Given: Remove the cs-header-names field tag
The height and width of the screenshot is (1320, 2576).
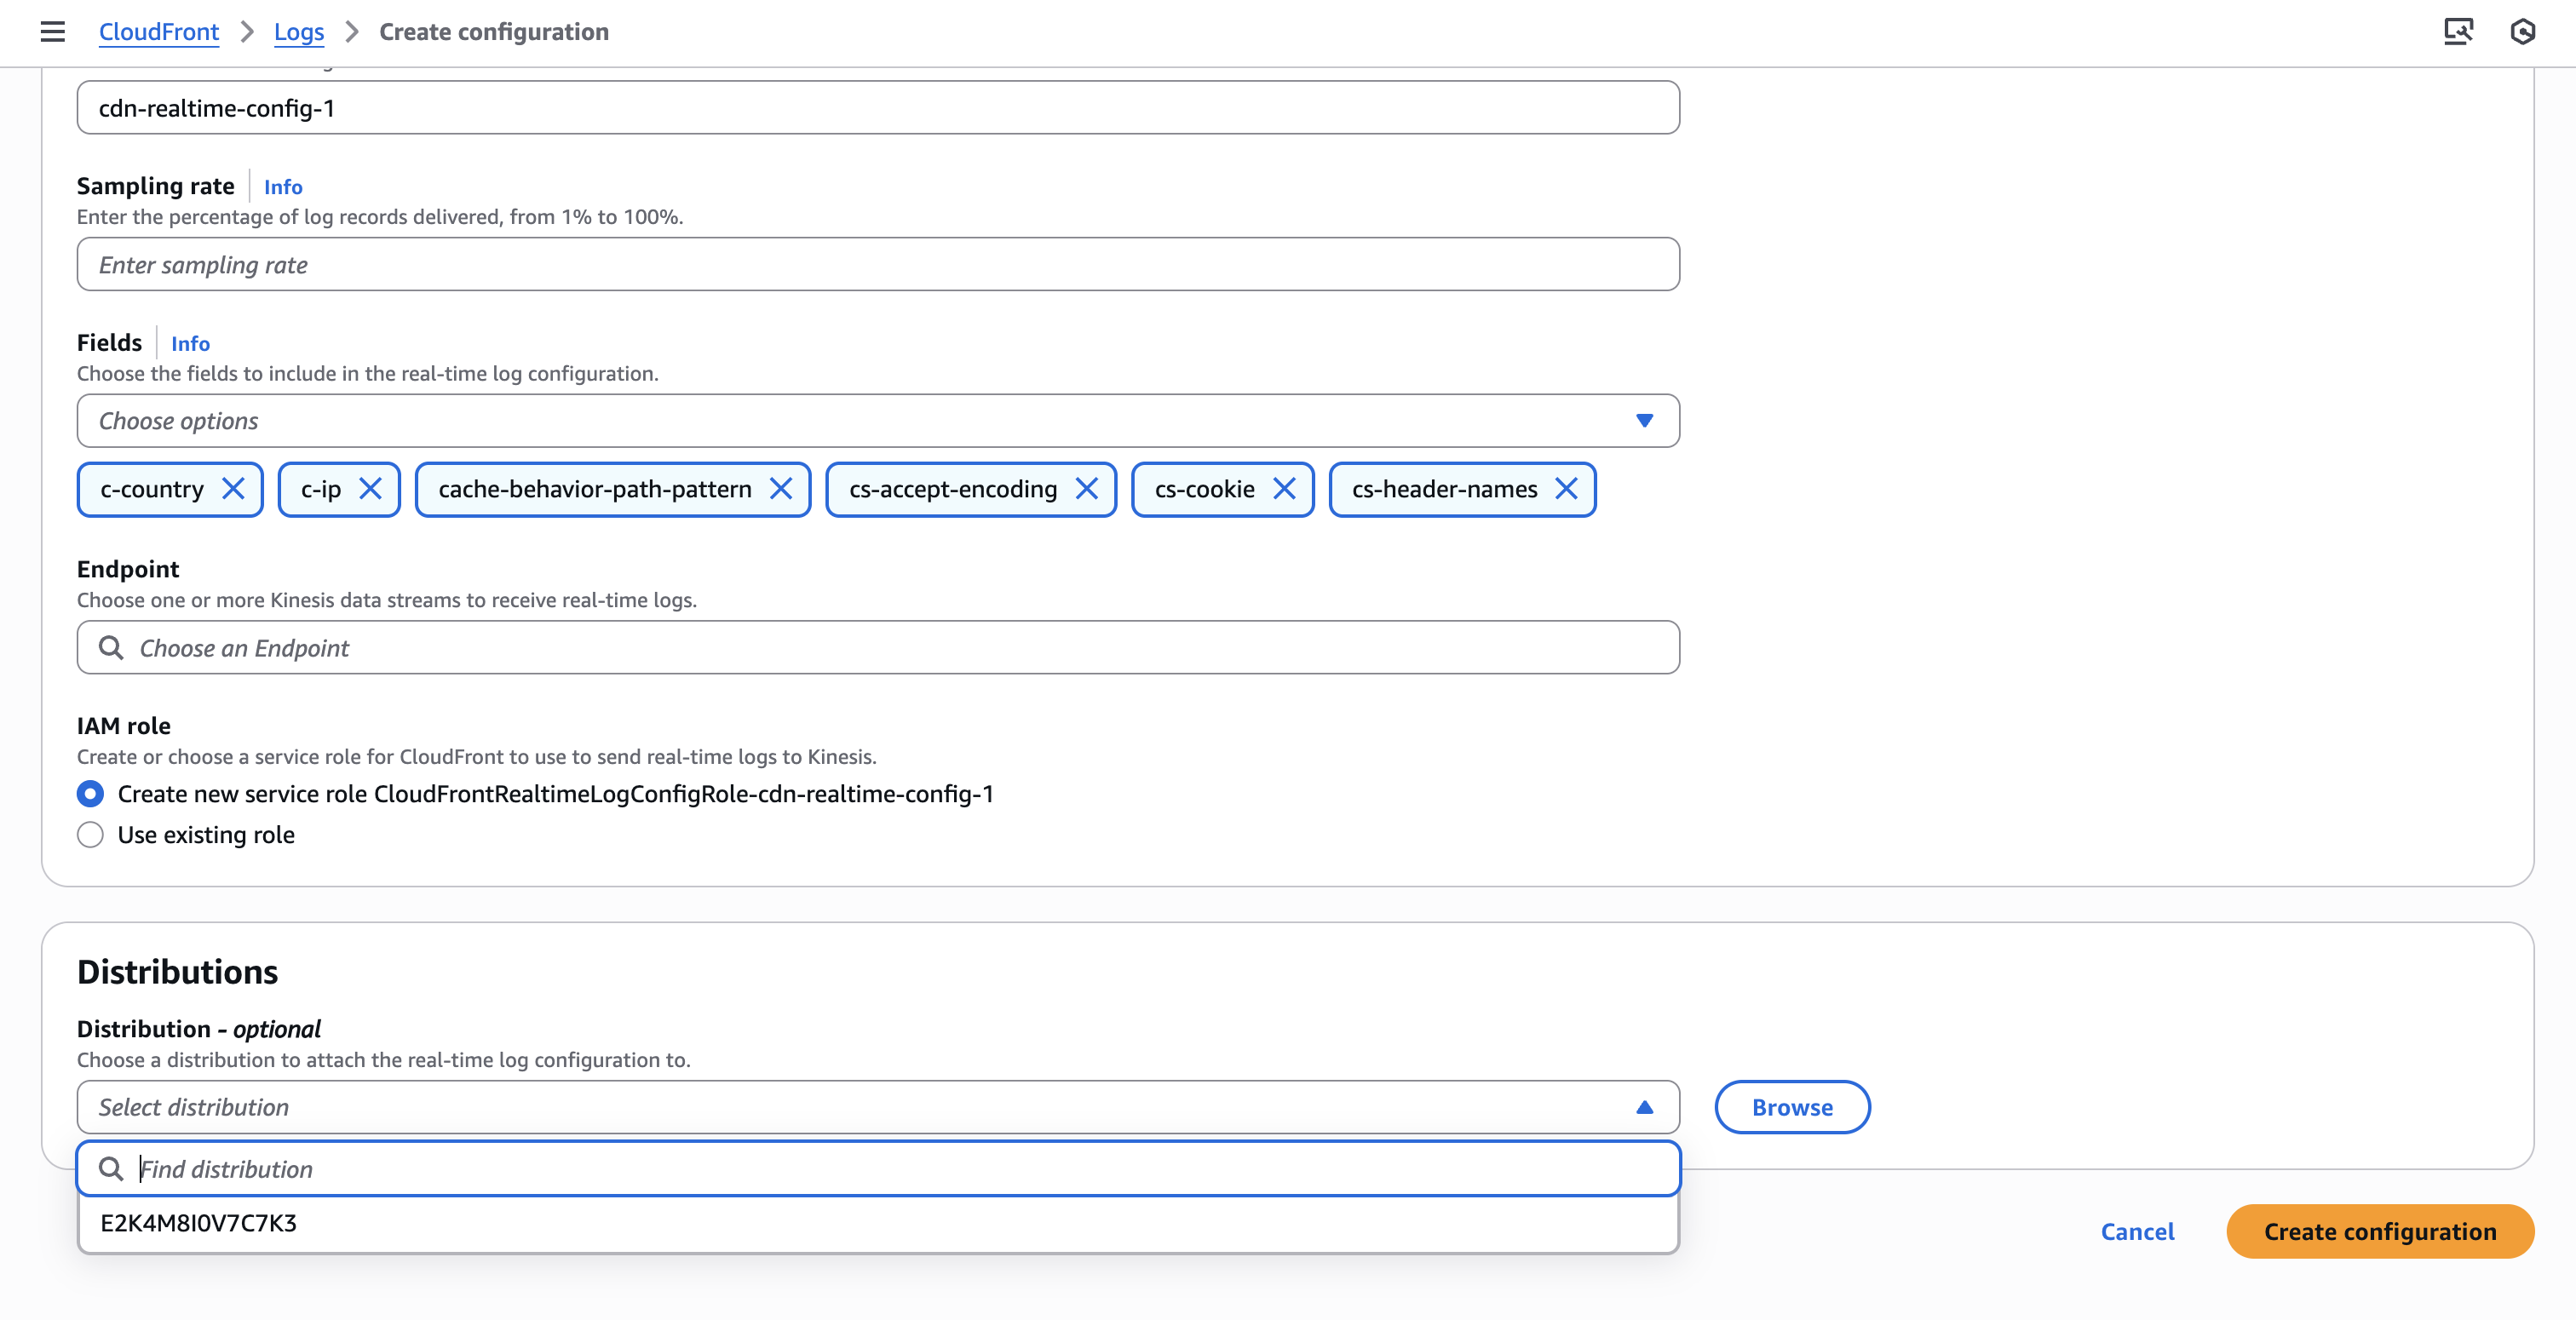Looking at the screenshot, I should point(1566,489).
